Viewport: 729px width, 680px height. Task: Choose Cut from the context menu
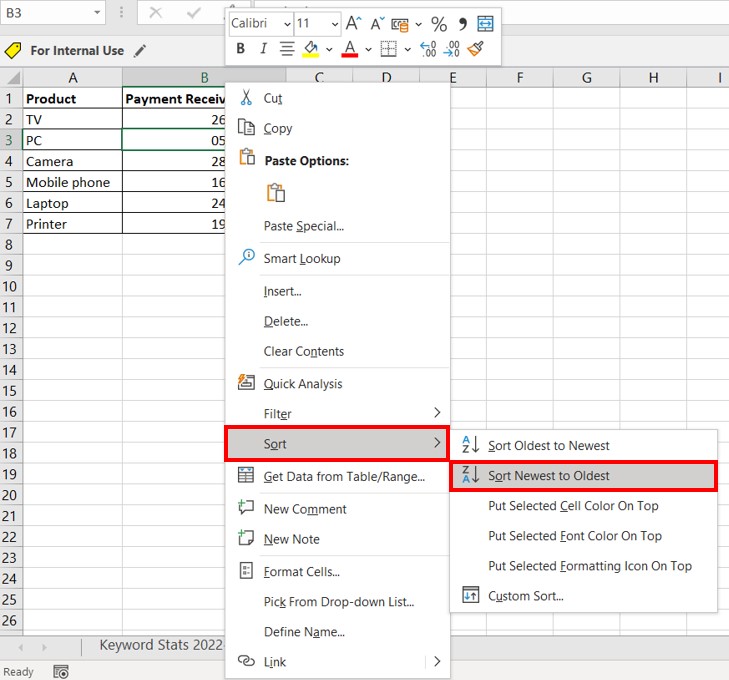(338, 98)
